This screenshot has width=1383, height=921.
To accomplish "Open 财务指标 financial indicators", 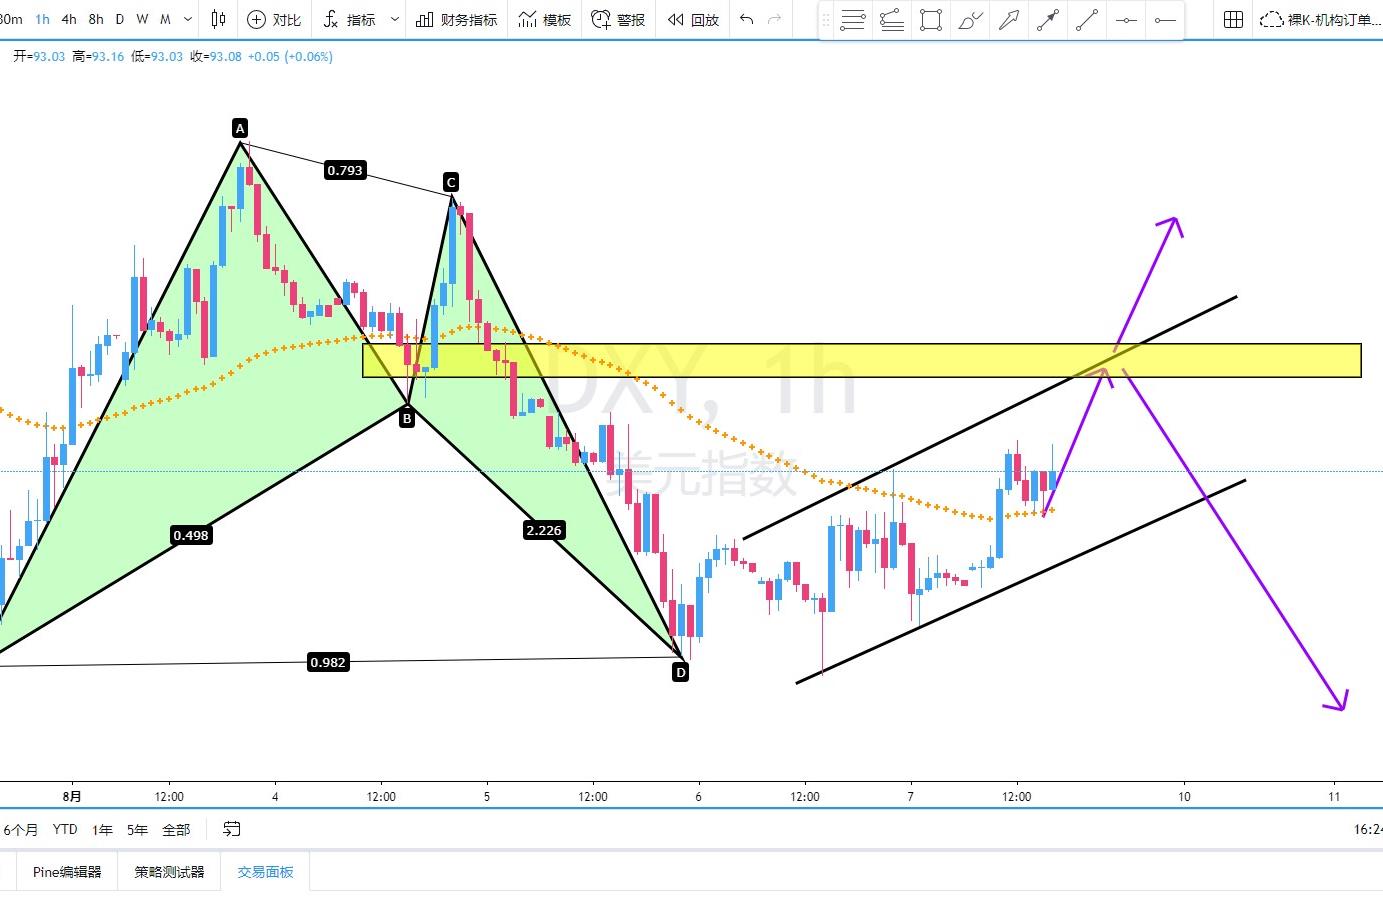I will click(456, 19).
